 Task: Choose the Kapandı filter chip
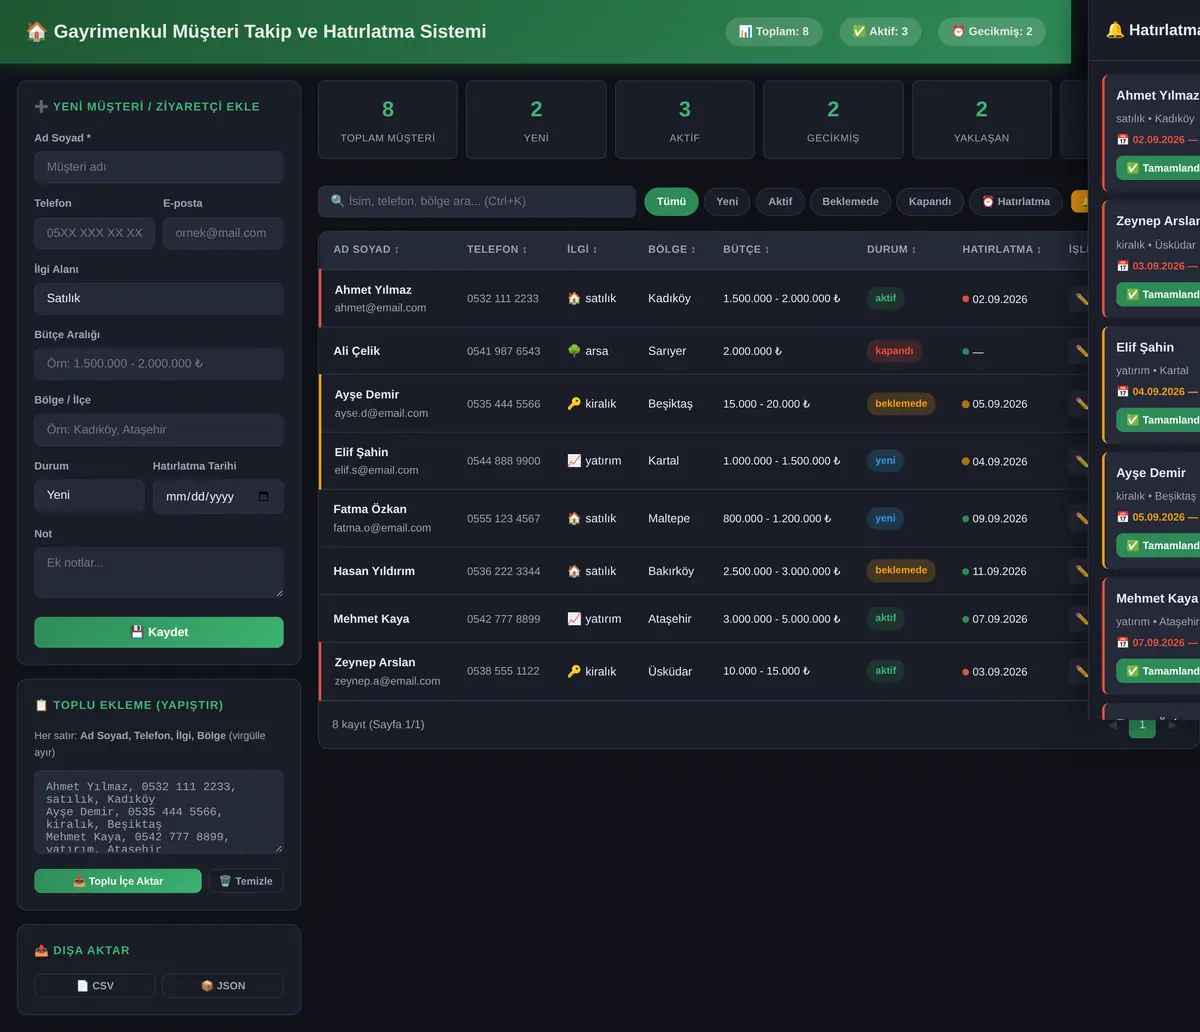tap(930, 201)
